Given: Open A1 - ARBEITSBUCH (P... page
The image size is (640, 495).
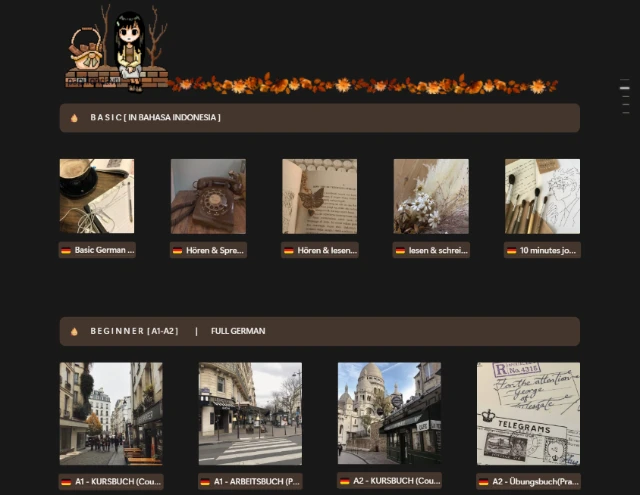Looking at the screenshot, I should point(250,482).
